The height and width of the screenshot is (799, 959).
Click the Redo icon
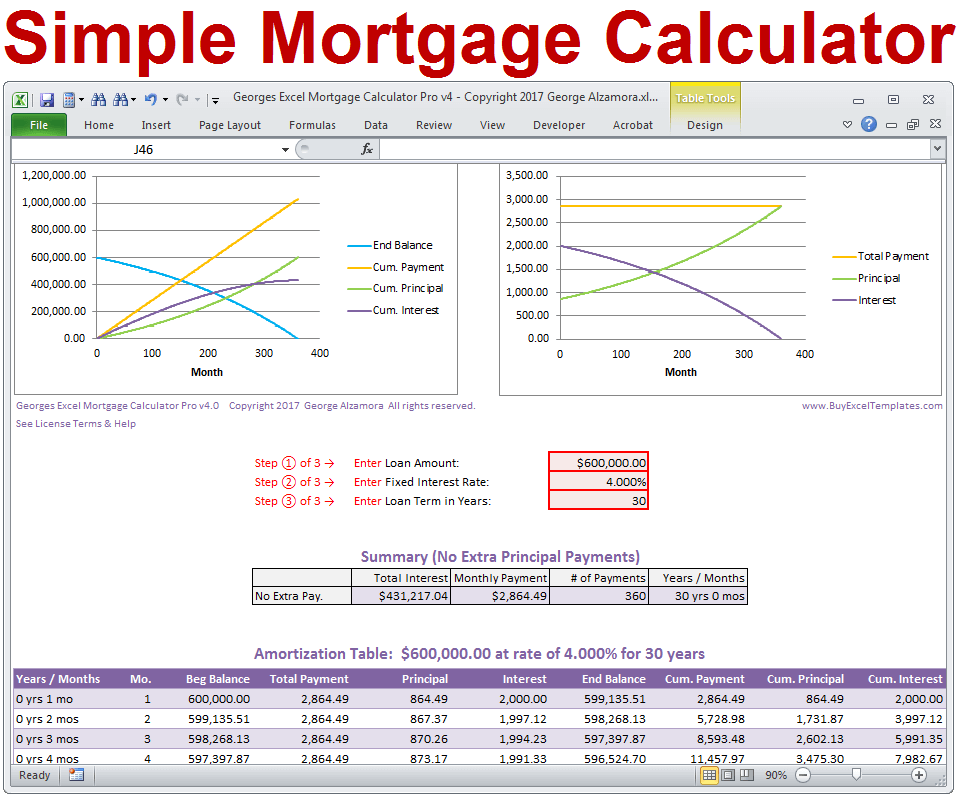coord(182,100)
